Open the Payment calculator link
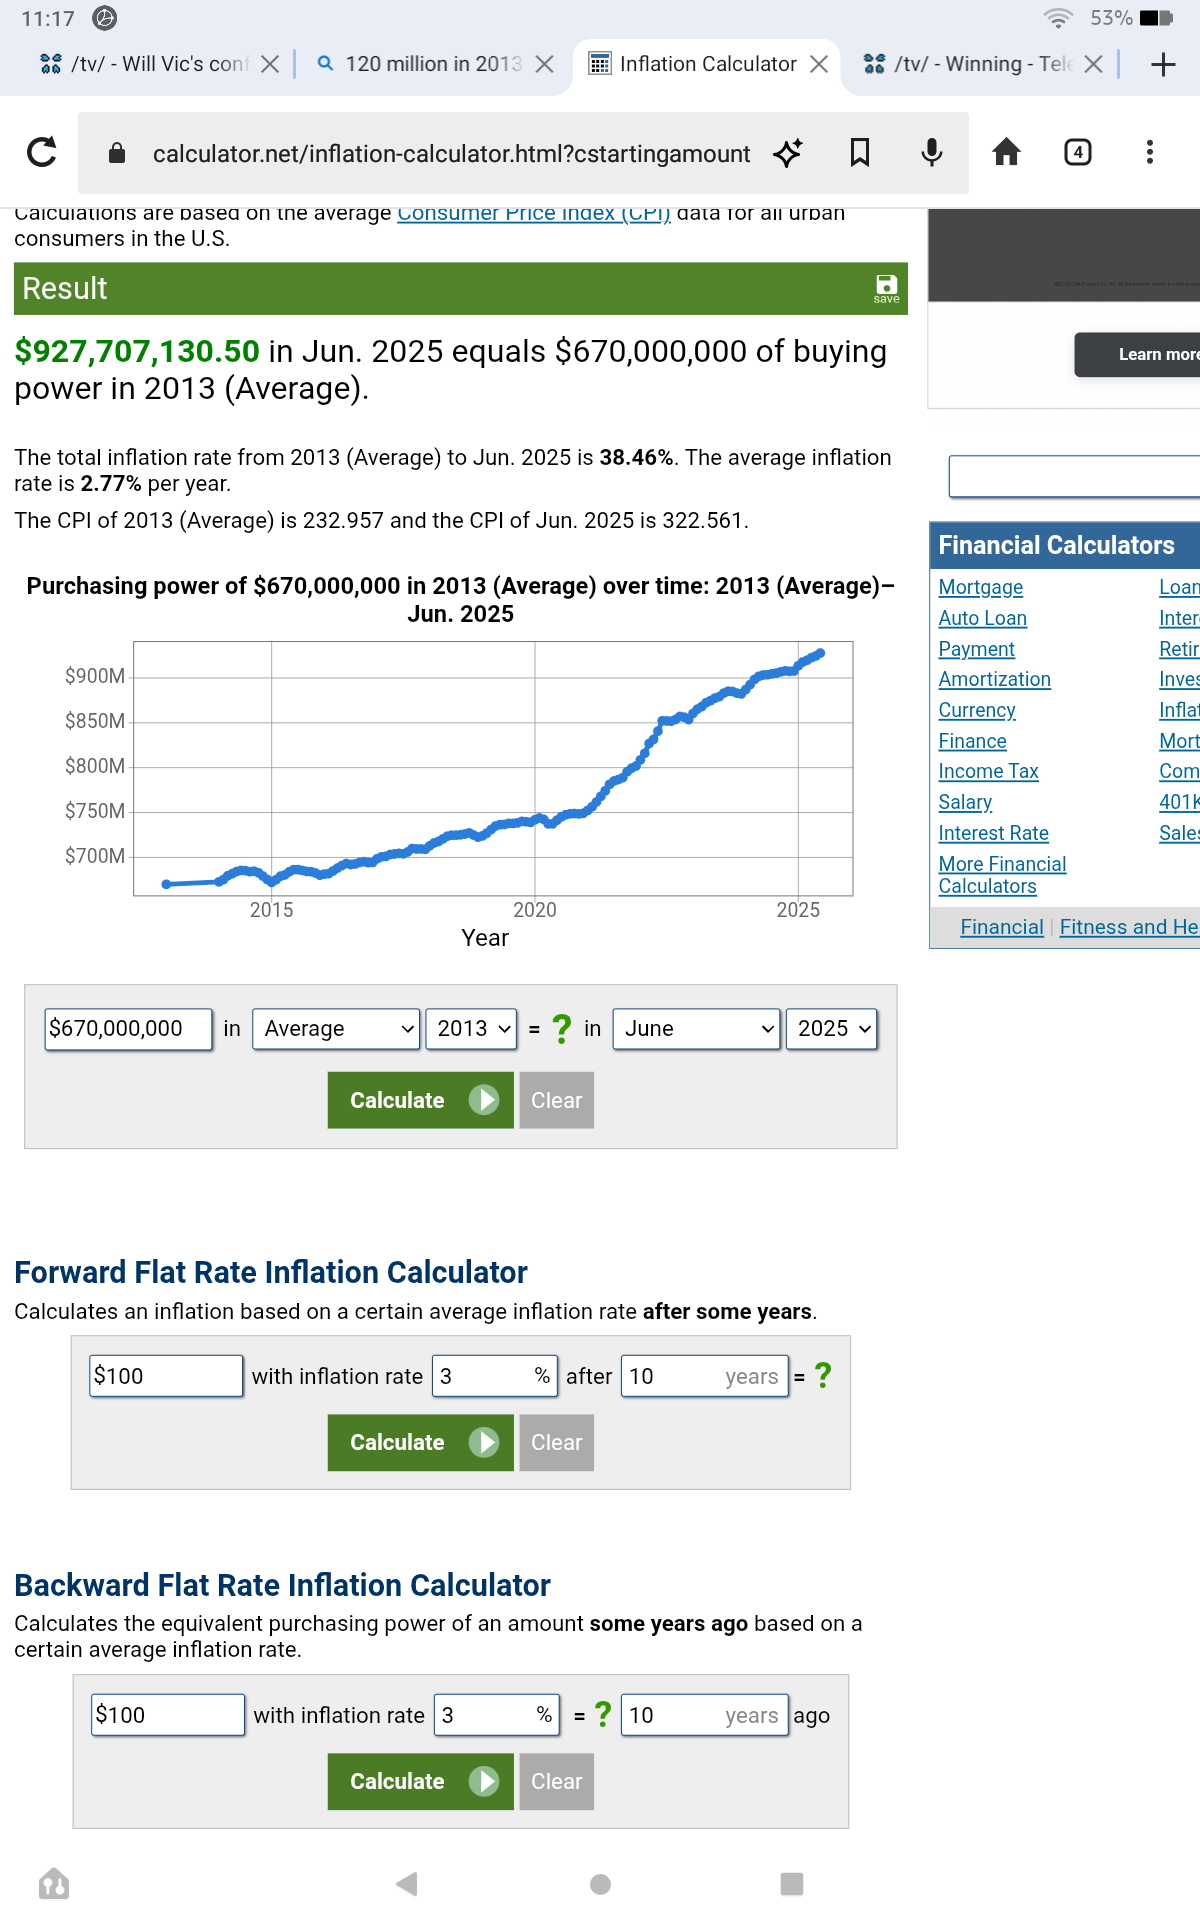The height and width of the screenshot is (1920, 1200). [x=977, y=649]
